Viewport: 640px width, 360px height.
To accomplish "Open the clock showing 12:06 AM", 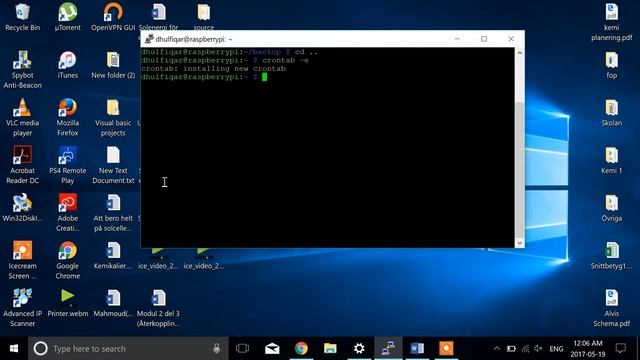I will coord(588,349).
